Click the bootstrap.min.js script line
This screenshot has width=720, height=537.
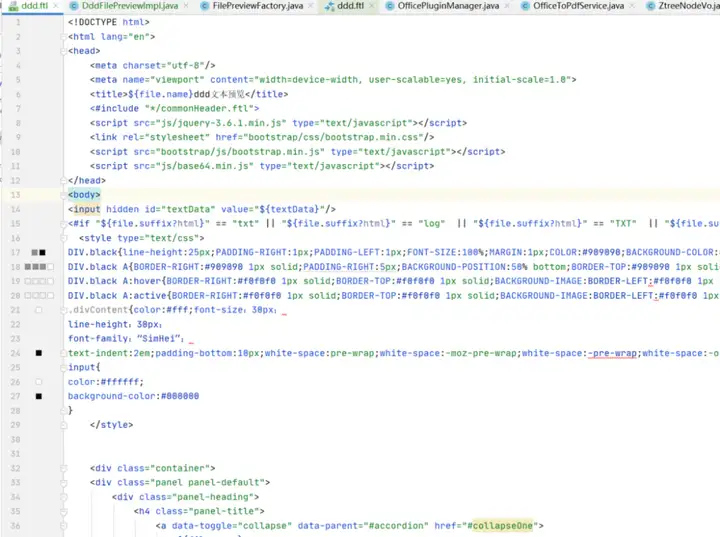pos(297,152)
